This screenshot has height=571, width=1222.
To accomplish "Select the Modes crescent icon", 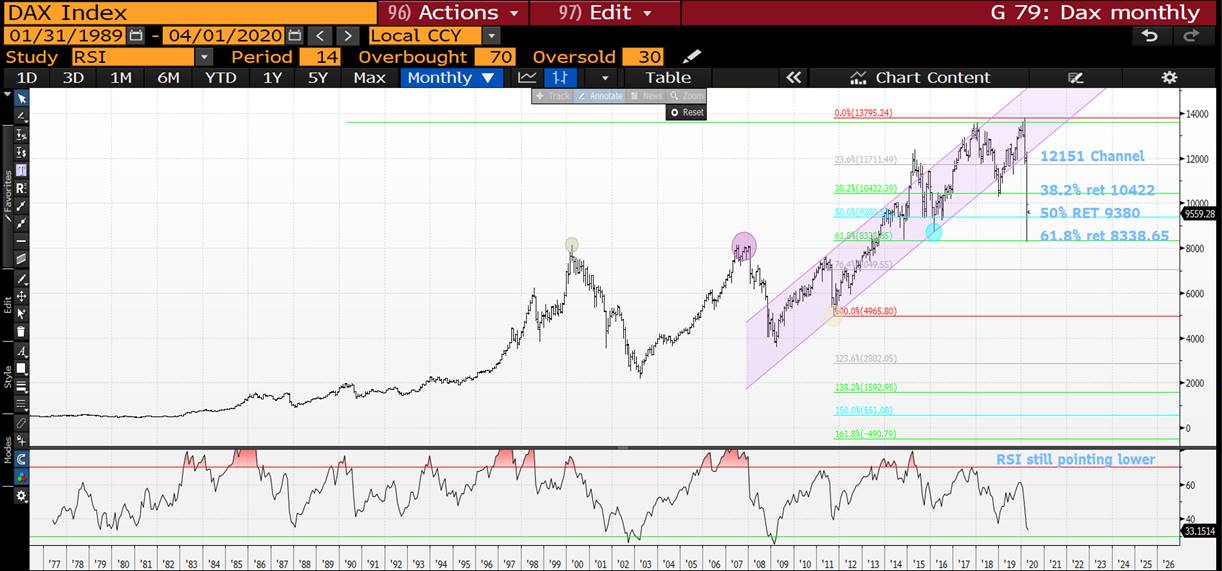I will (x=21, y=460).
